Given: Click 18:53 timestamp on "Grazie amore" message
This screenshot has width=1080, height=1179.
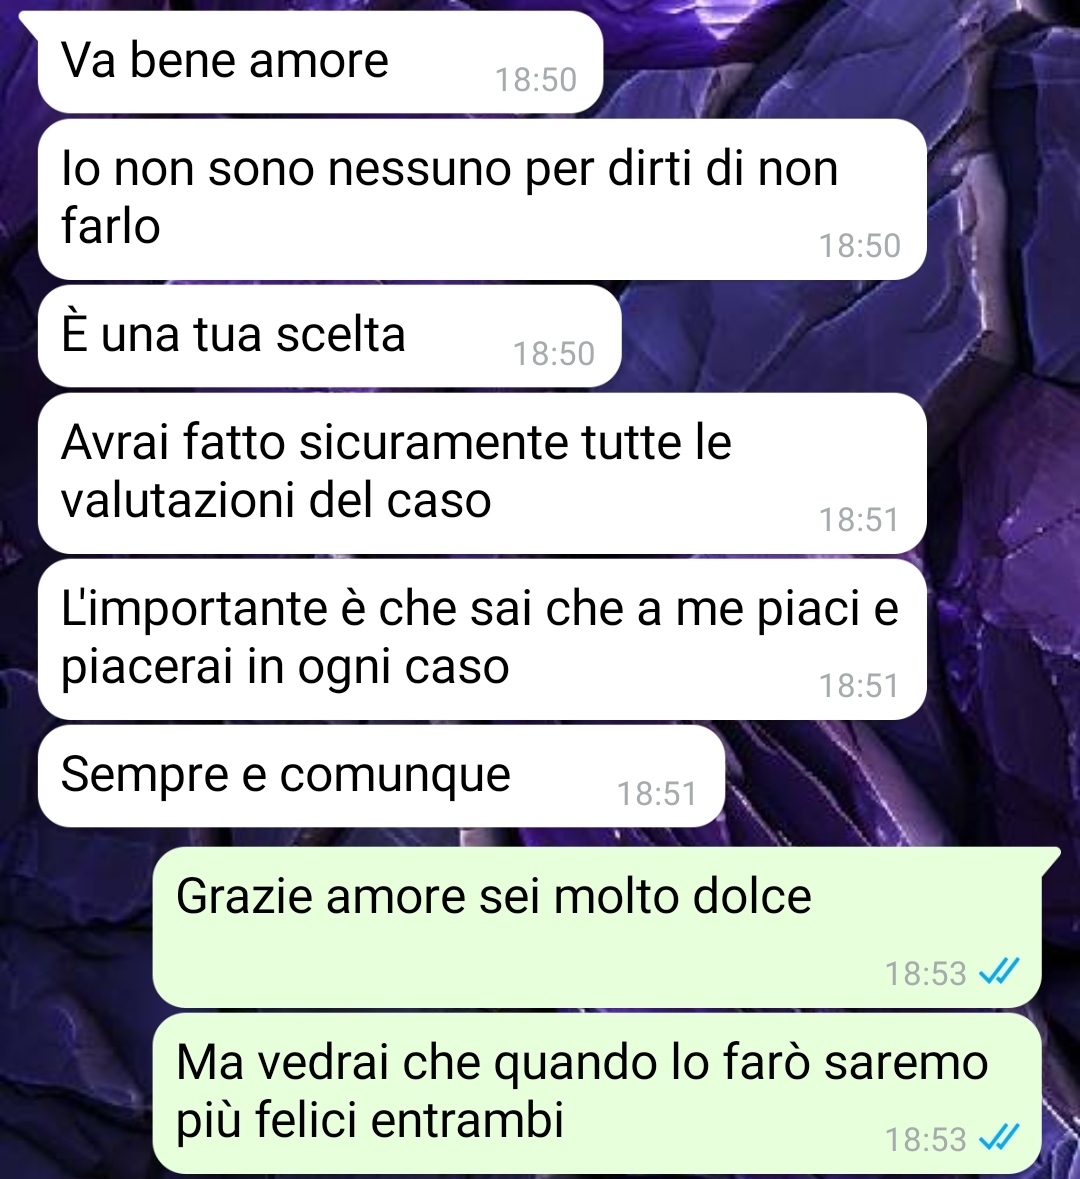Looking at the screenshot, I should (x=926, y=973).
